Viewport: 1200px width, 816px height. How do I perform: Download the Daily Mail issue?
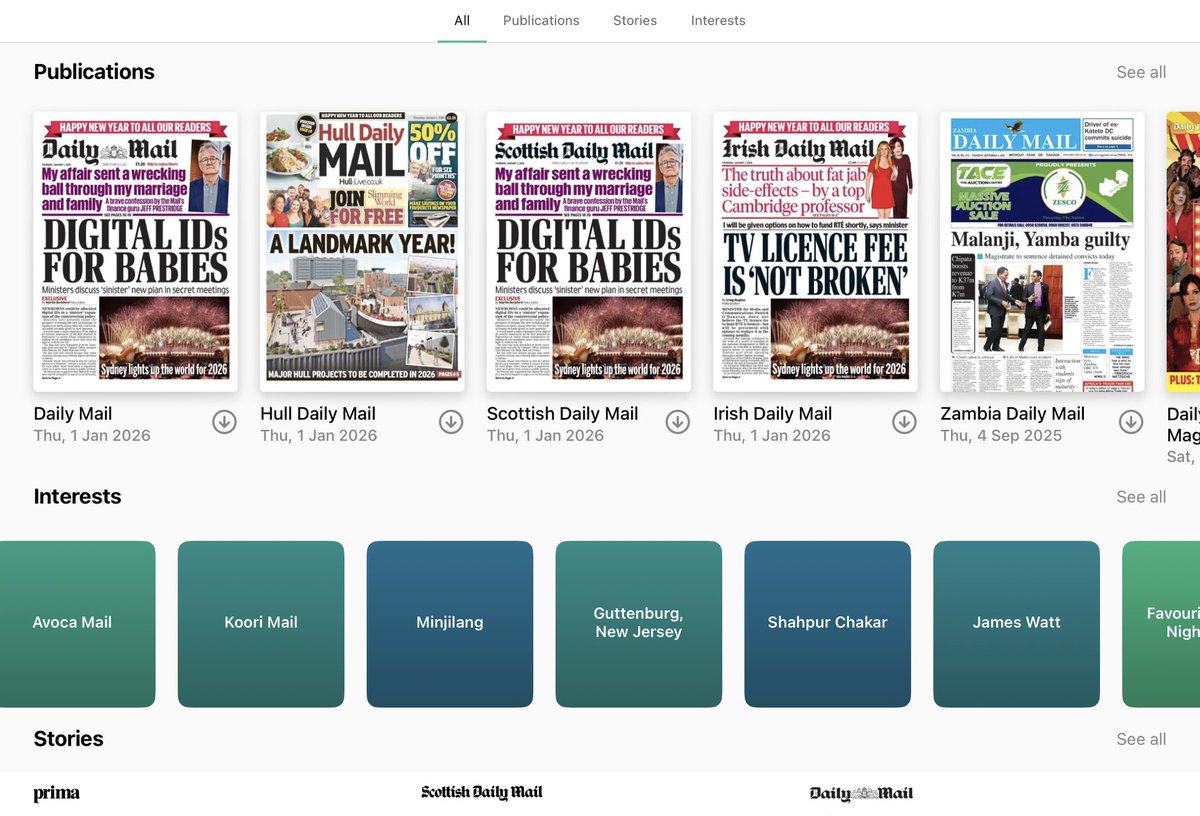coord(224,422)
